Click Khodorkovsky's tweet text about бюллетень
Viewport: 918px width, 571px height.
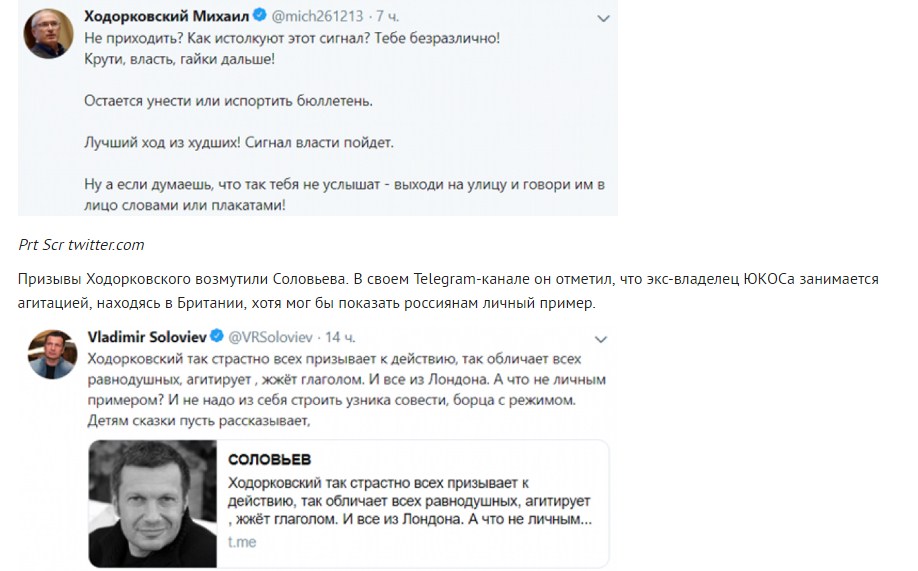click(x=228, y=101)
